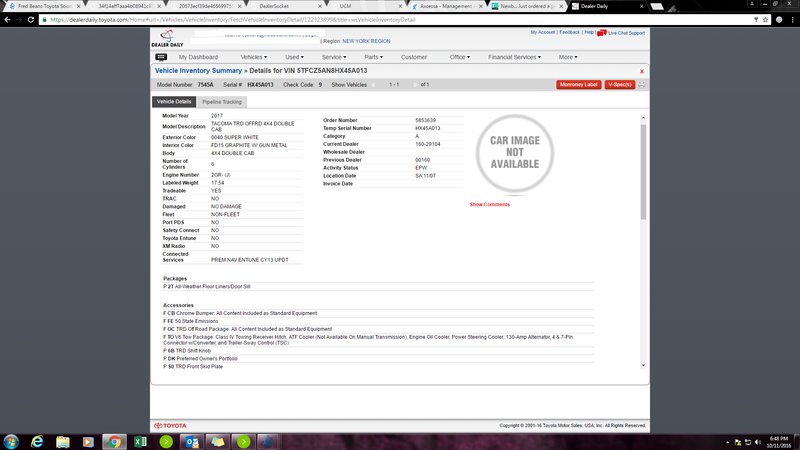This screenshot has height=450, width=800.
Task: Switch to Chrome in taskbar
Action: pos(114,442)
